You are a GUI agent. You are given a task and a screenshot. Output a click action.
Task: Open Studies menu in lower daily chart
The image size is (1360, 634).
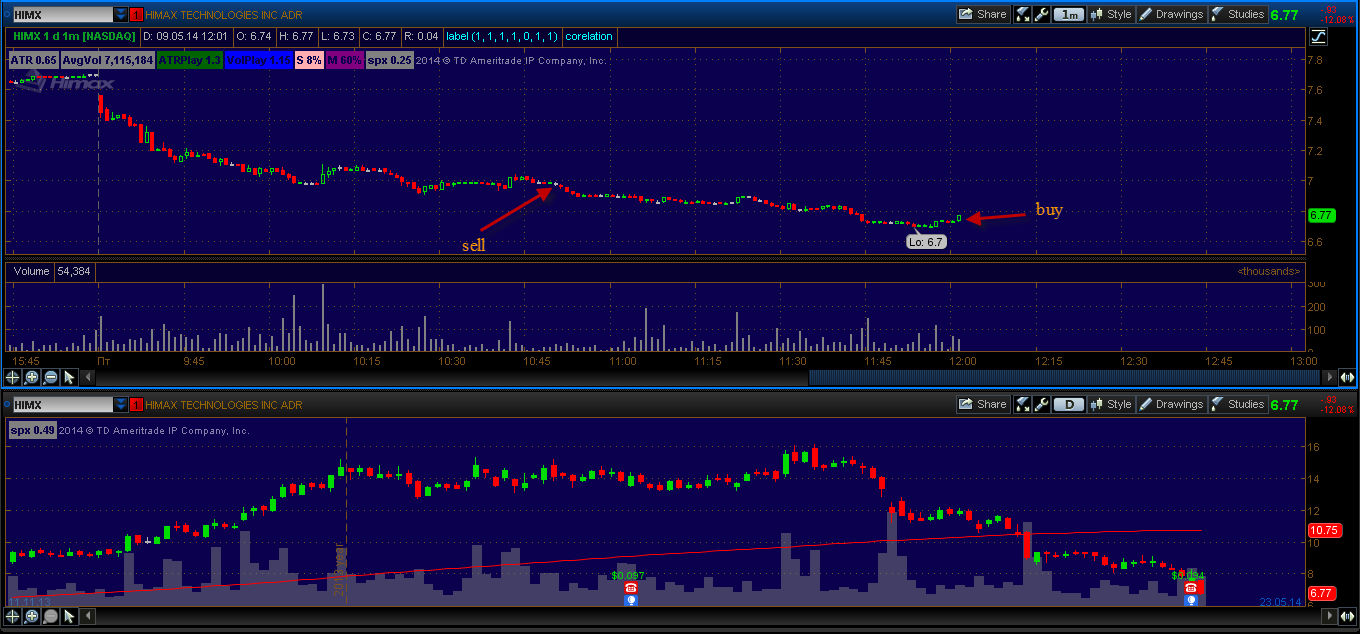[1238, 404]
